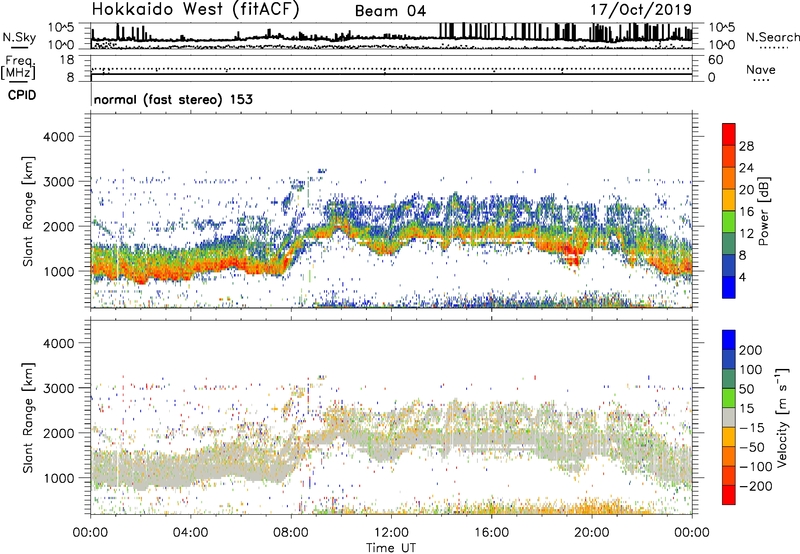Click "Slant Range [km]" beside the power panel
Viewport: 800px width, 554px height.
click(28, 211)
